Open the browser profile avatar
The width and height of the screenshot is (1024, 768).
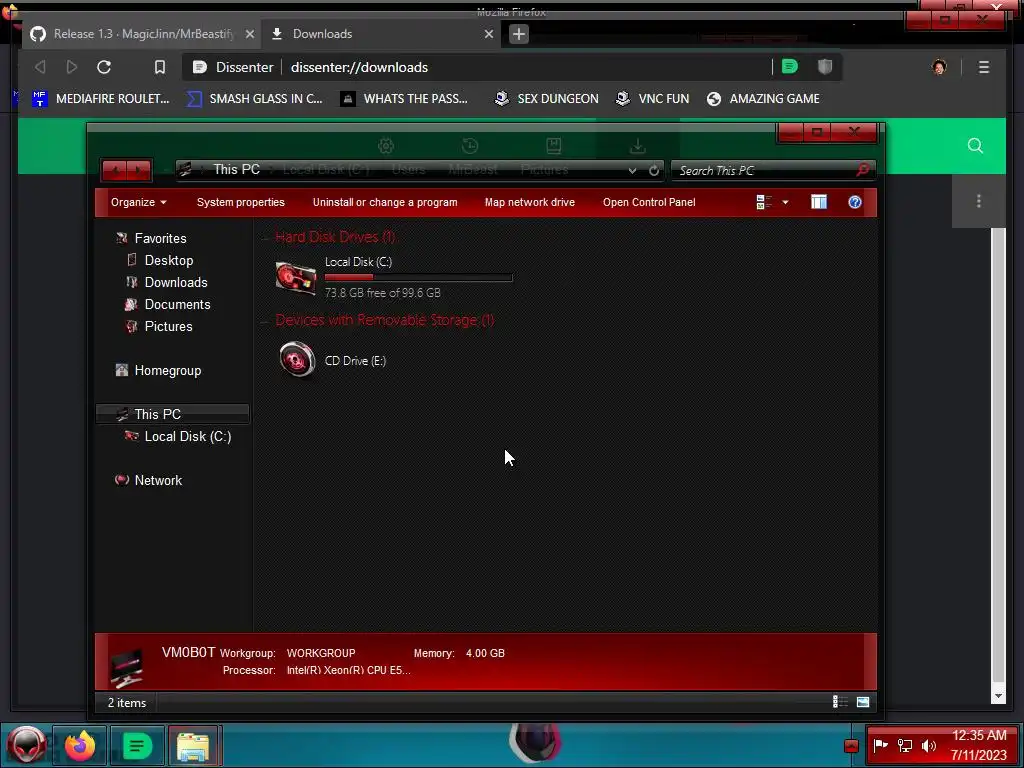click(x=939, y=67)
